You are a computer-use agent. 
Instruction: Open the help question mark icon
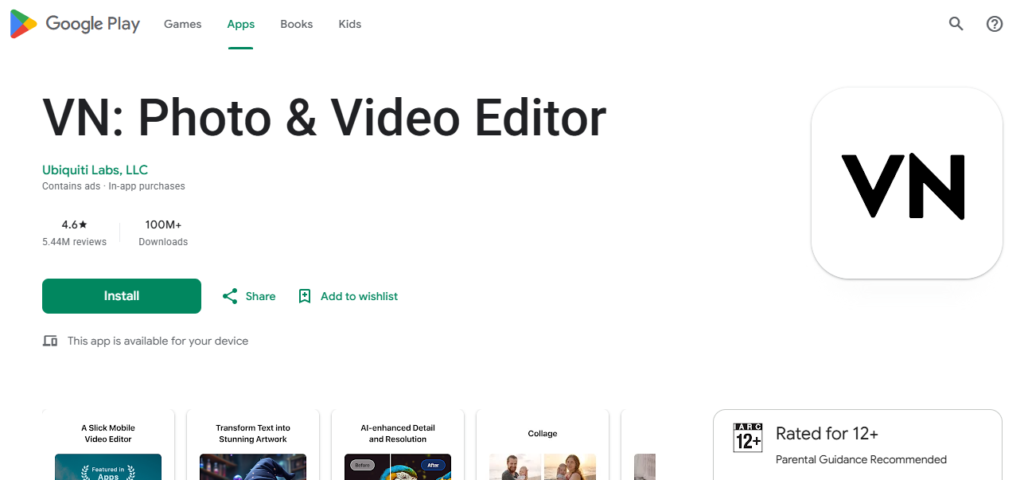(994, 24)
